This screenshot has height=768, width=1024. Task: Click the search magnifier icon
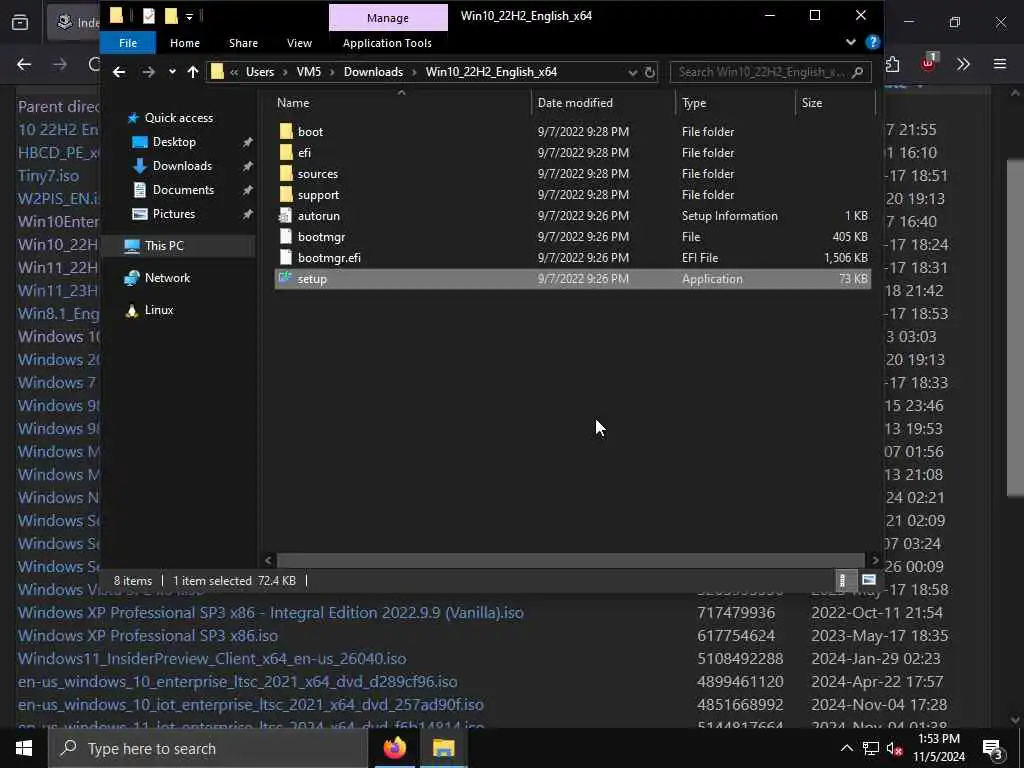(x=858, y=72)
